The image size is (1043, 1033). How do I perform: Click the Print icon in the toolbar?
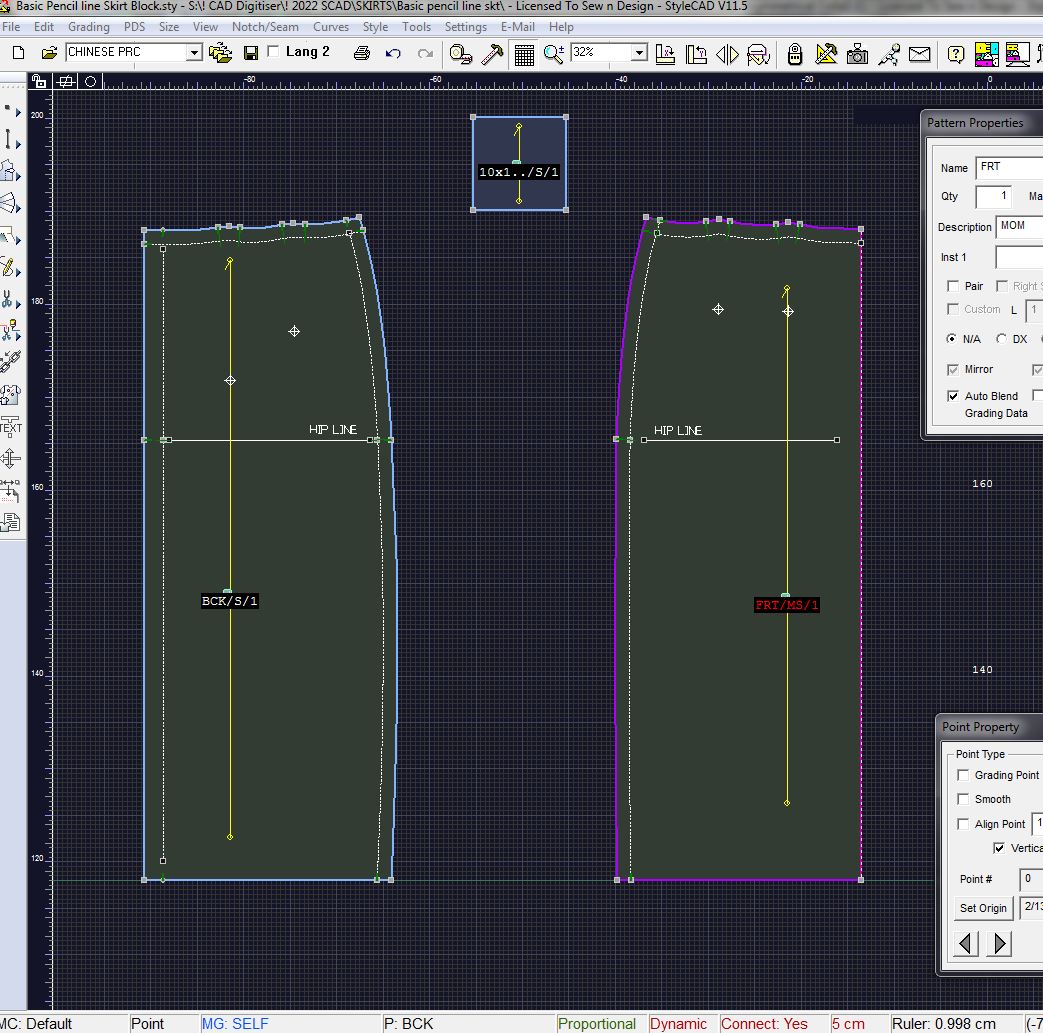(x=362, y=53)
